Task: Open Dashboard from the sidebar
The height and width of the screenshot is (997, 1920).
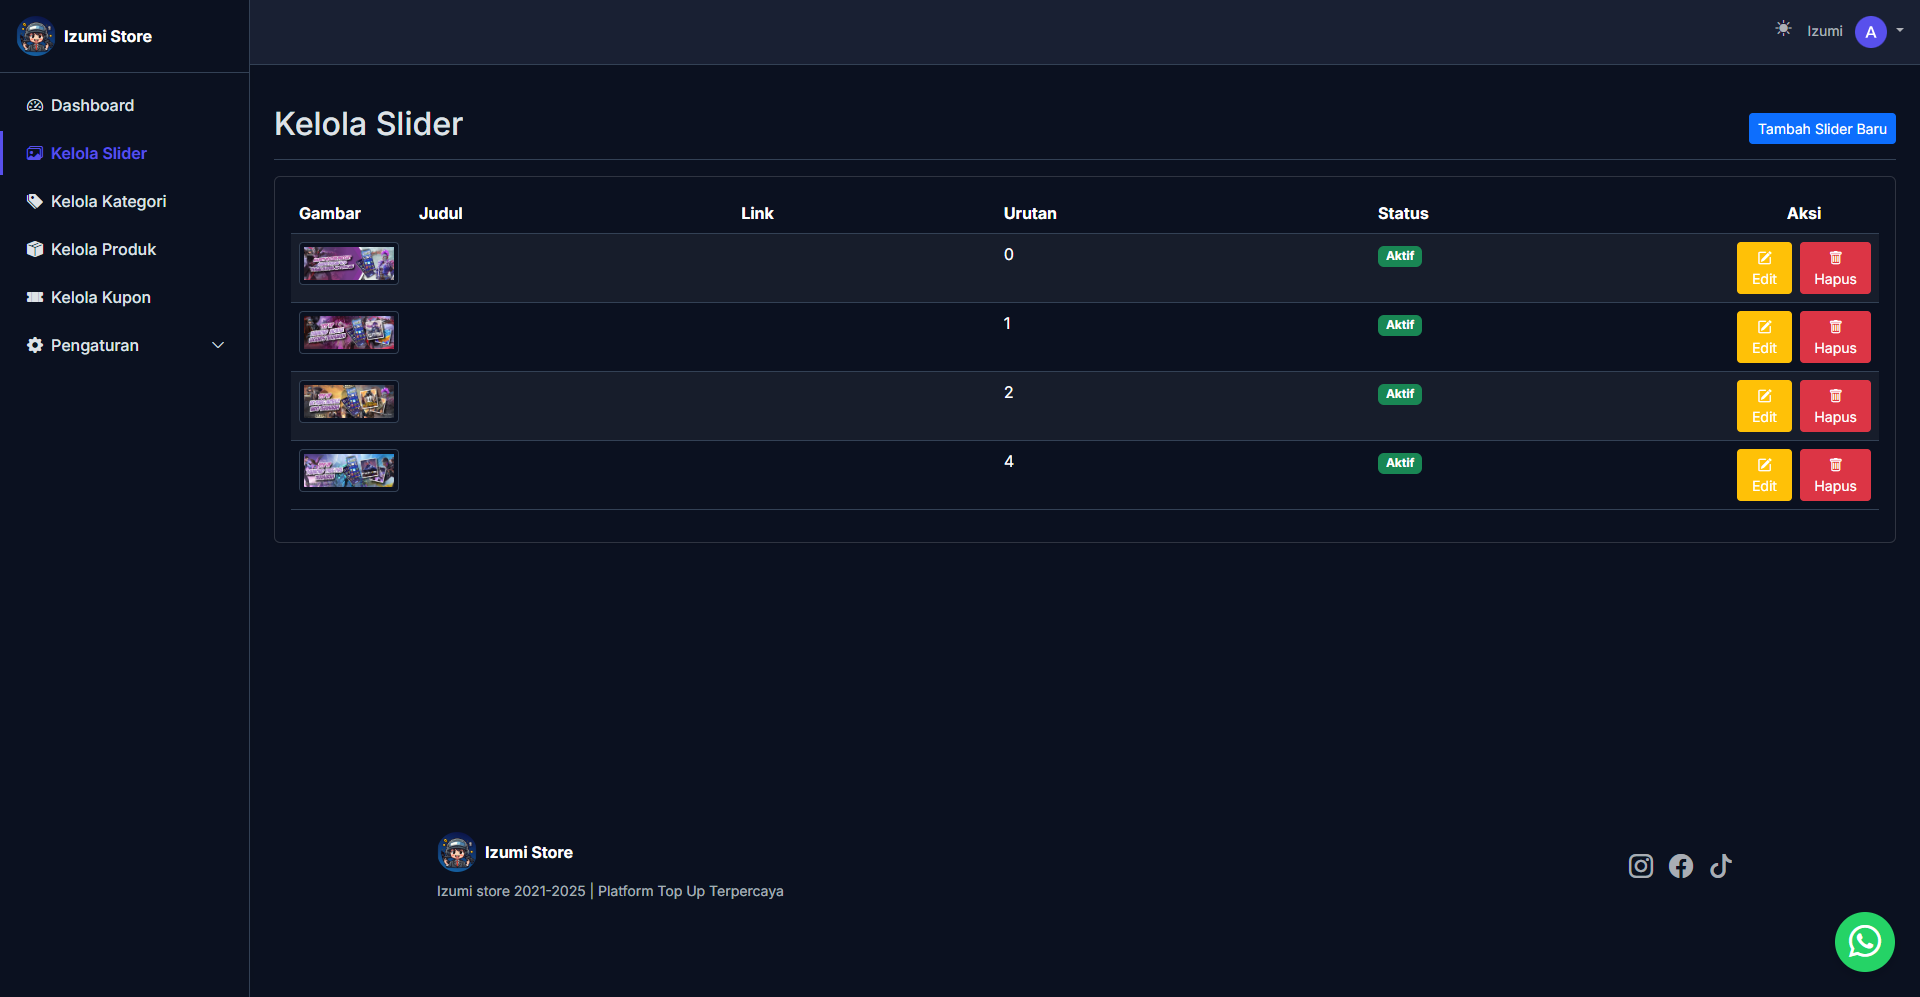Action: [x=92, y=105]
